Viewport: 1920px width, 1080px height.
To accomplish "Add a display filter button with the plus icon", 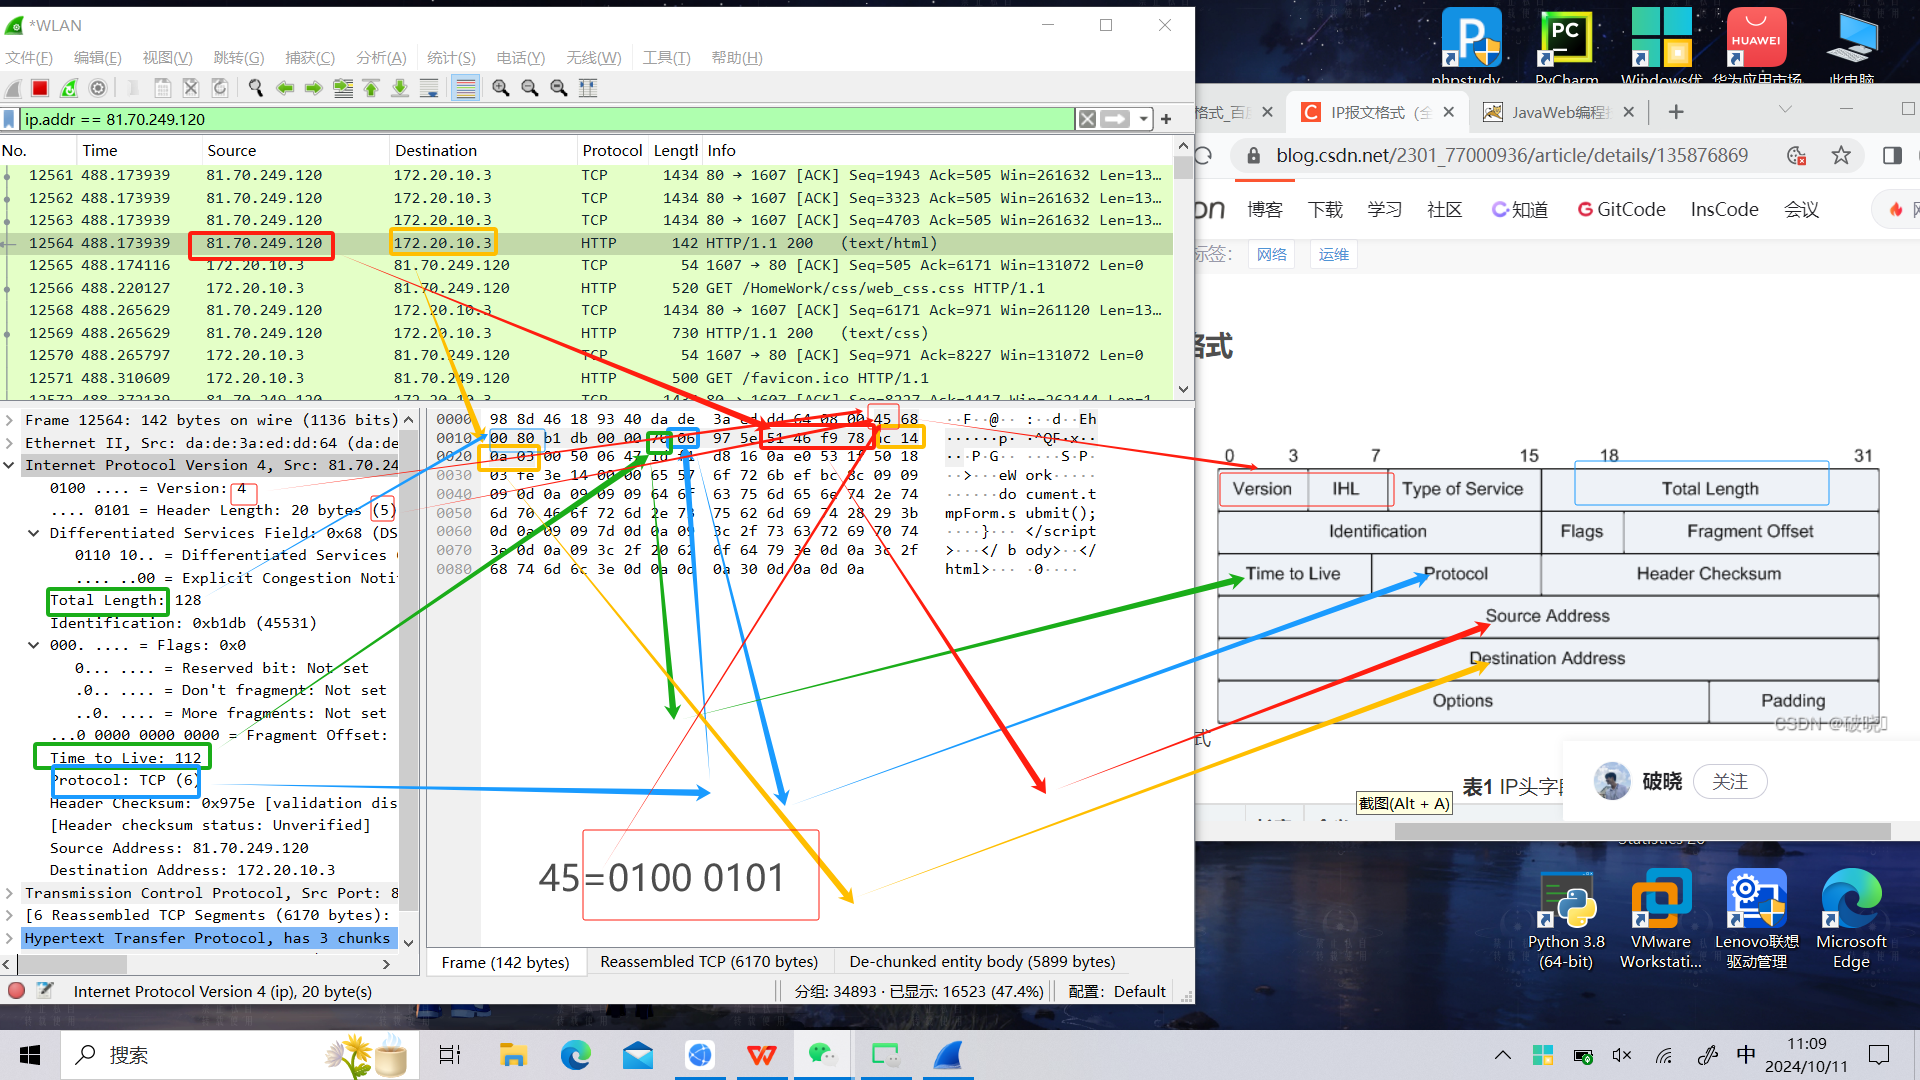I will tap(1166, 119).
